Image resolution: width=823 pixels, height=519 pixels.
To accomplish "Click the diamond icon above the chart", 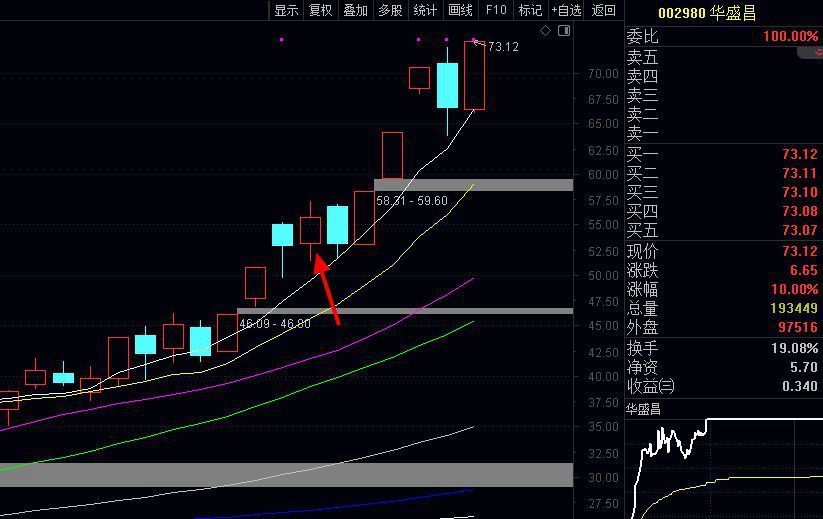I will (x=546, y=31).
